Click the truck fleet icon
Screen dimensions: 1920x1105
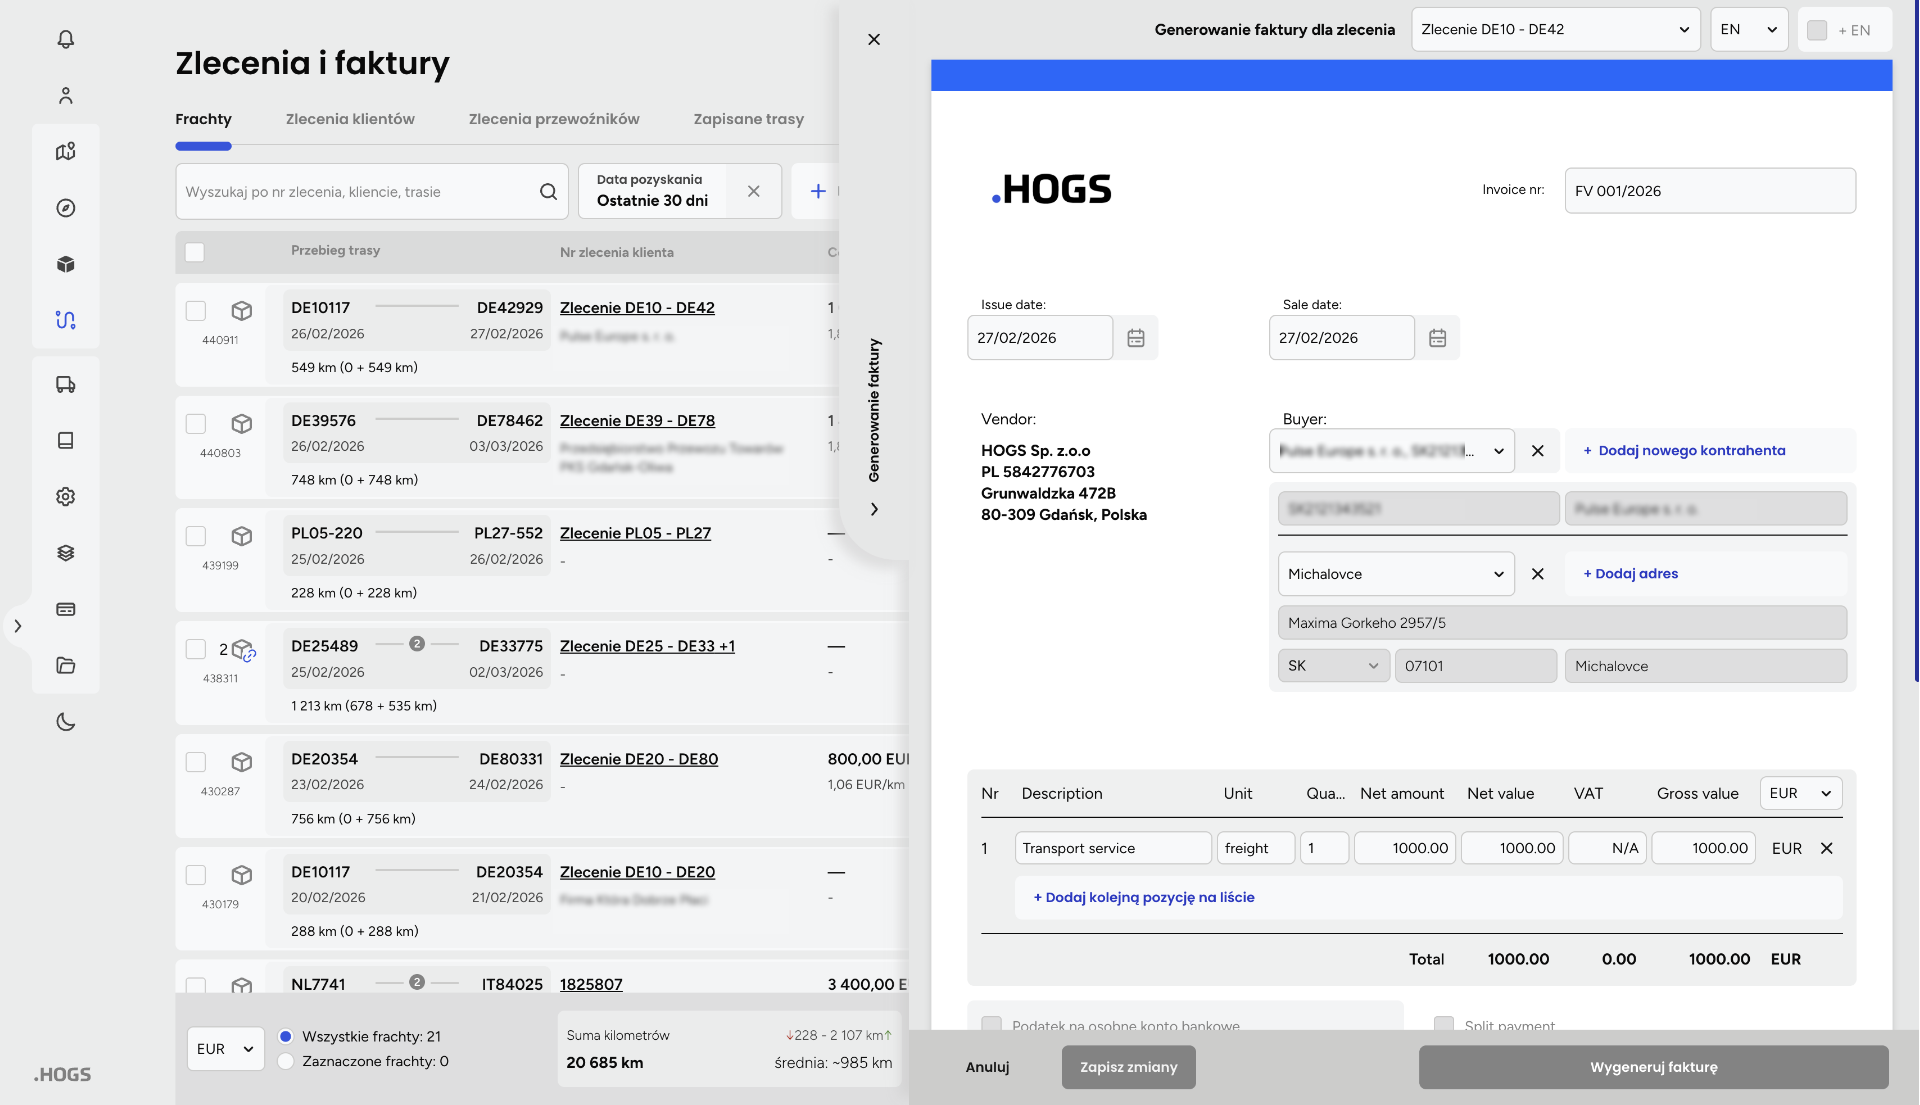point(66,385)
